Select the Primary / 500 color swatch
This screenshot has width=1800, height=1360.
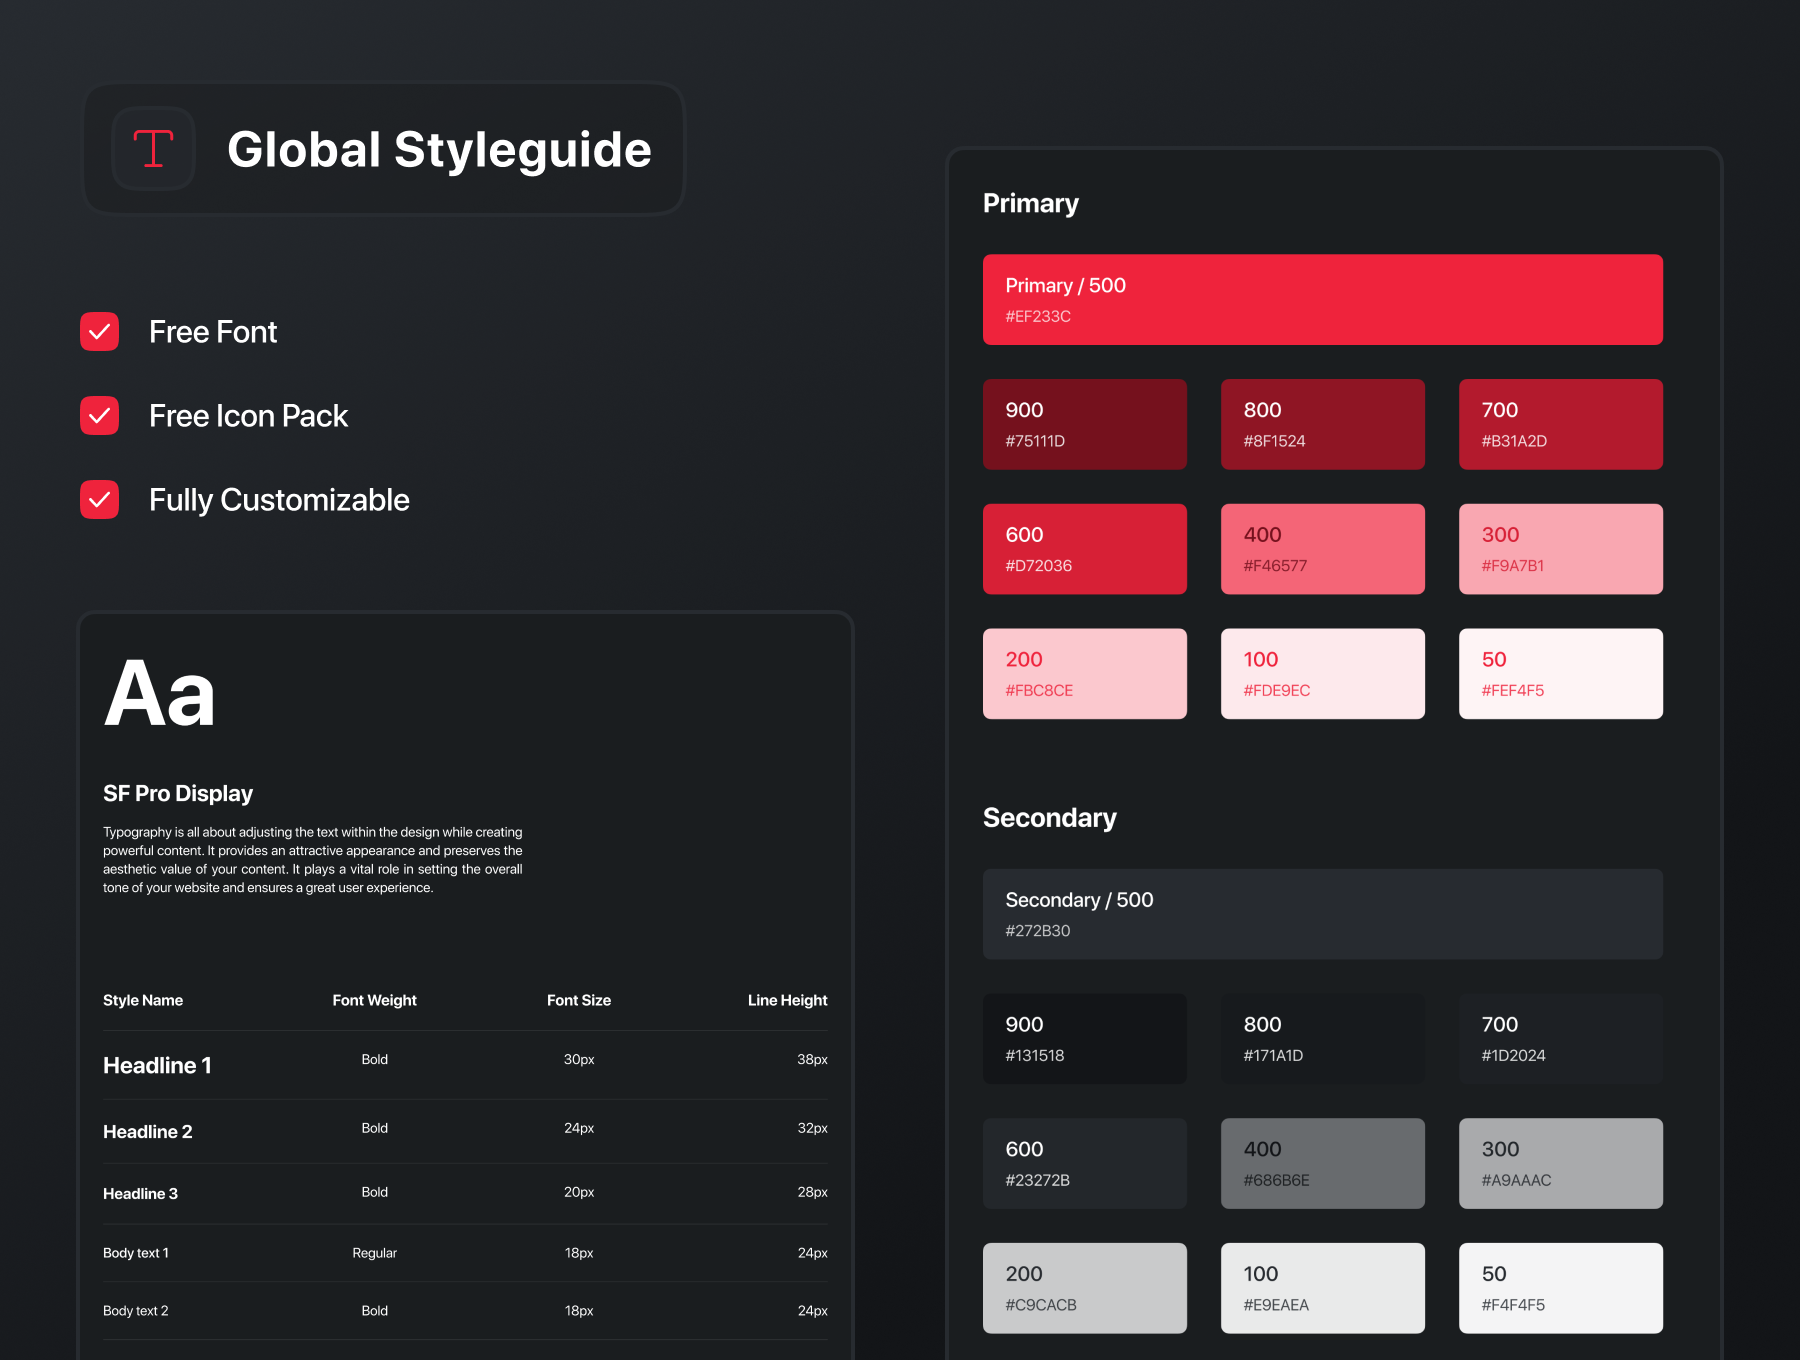pyautogui.click(x=1322, y=300)
